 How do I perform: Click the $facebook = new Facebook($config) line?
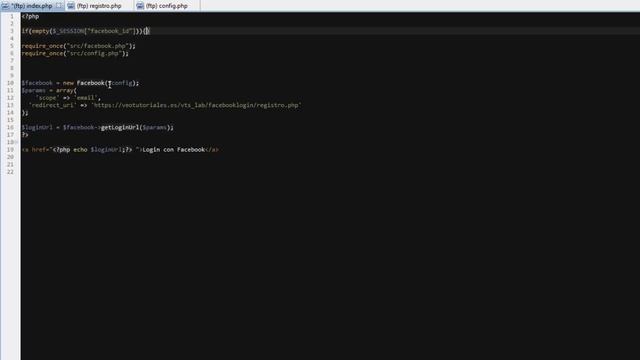[x=80, y=83]
